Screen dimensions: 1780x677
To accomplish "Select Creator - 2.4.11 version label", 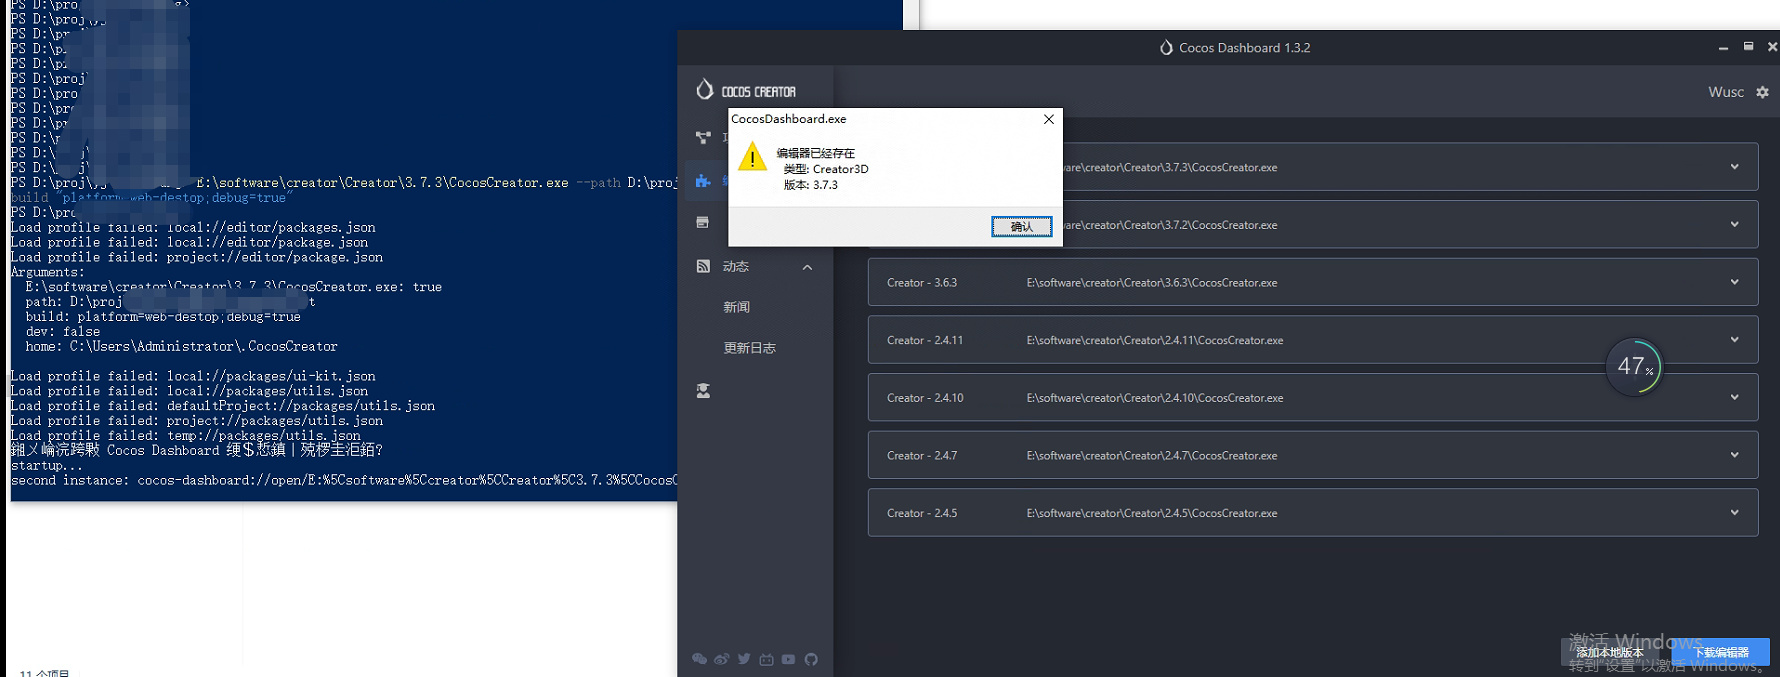I will [925, 340].
